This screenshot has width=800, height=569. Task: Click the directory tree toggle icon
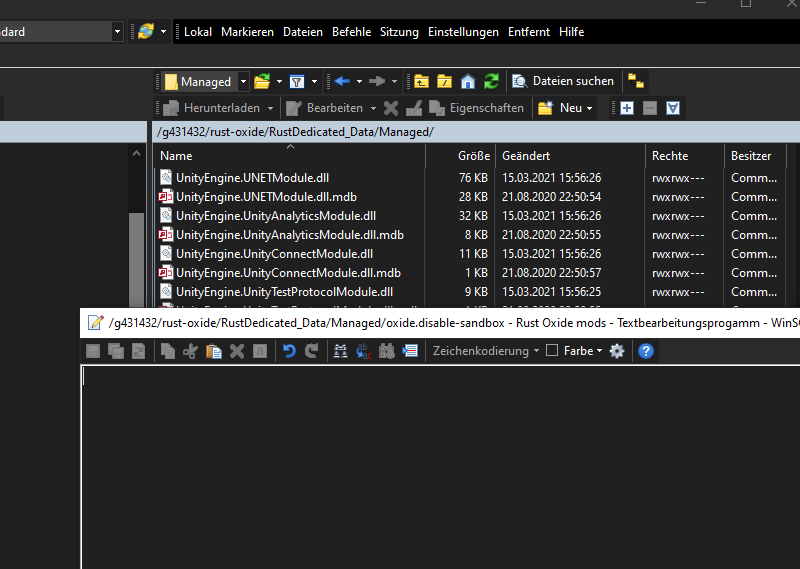point(636,81)
